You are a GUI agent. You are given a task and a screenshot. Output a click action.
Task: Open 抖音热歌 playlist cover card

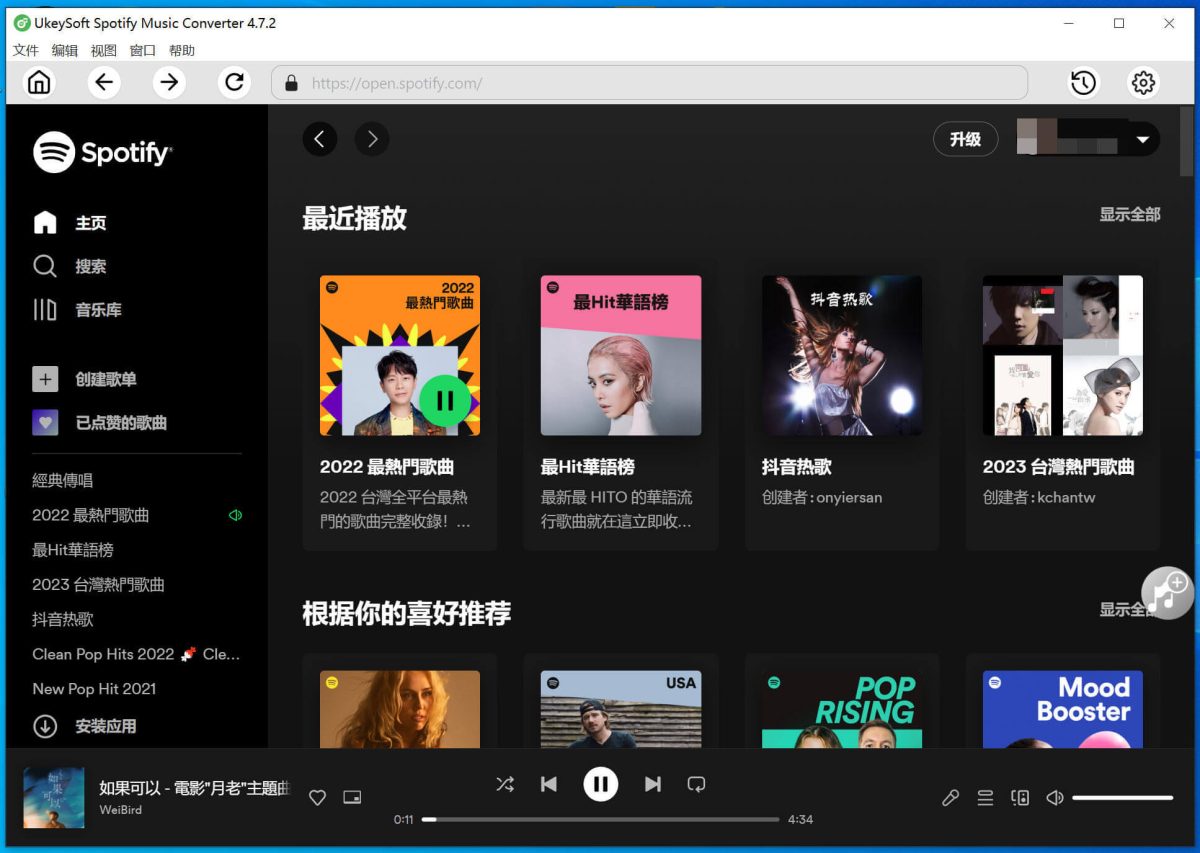[x=842, y=356]
